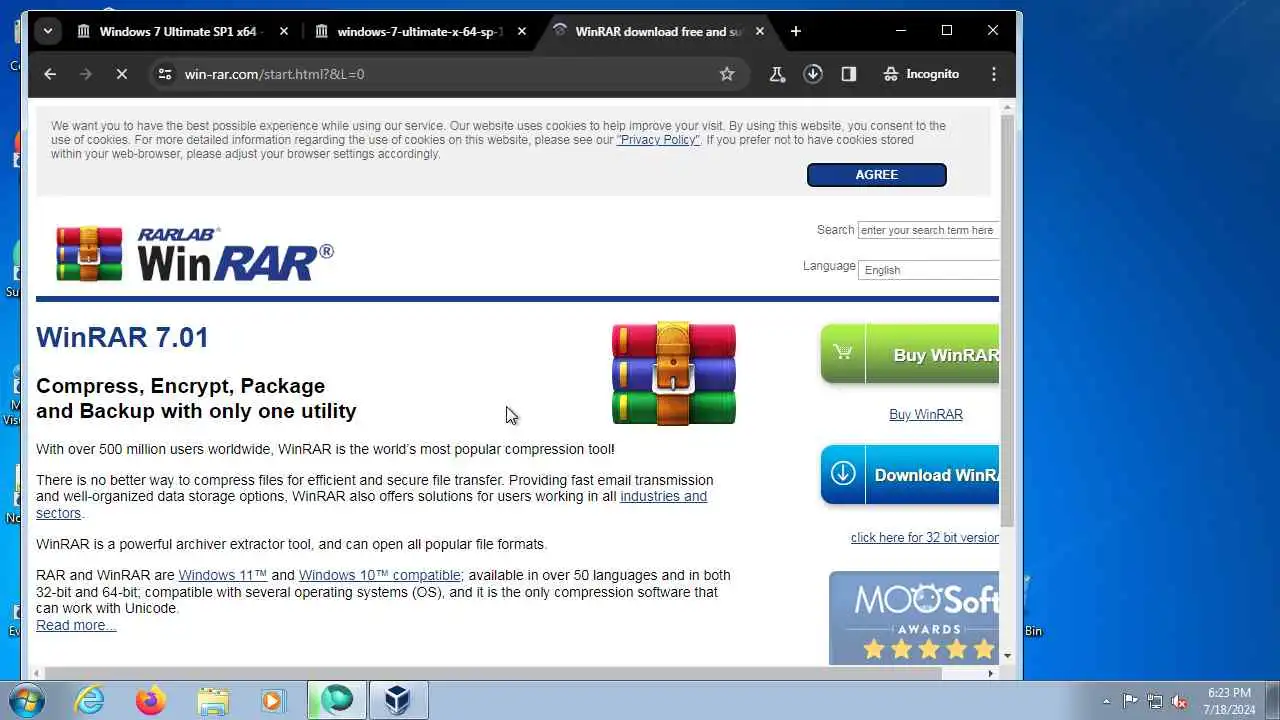The image size is (1280, 720).
Task: Click the MOOSoft Awards badge
Action: point(914,617)
